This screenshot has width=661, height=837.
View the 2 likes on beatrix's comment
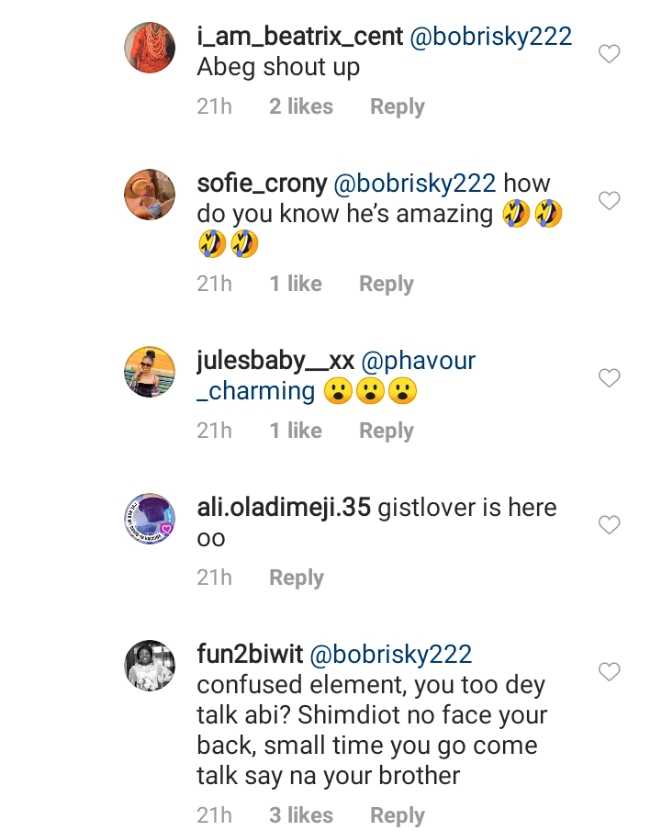tap(301, 107)
